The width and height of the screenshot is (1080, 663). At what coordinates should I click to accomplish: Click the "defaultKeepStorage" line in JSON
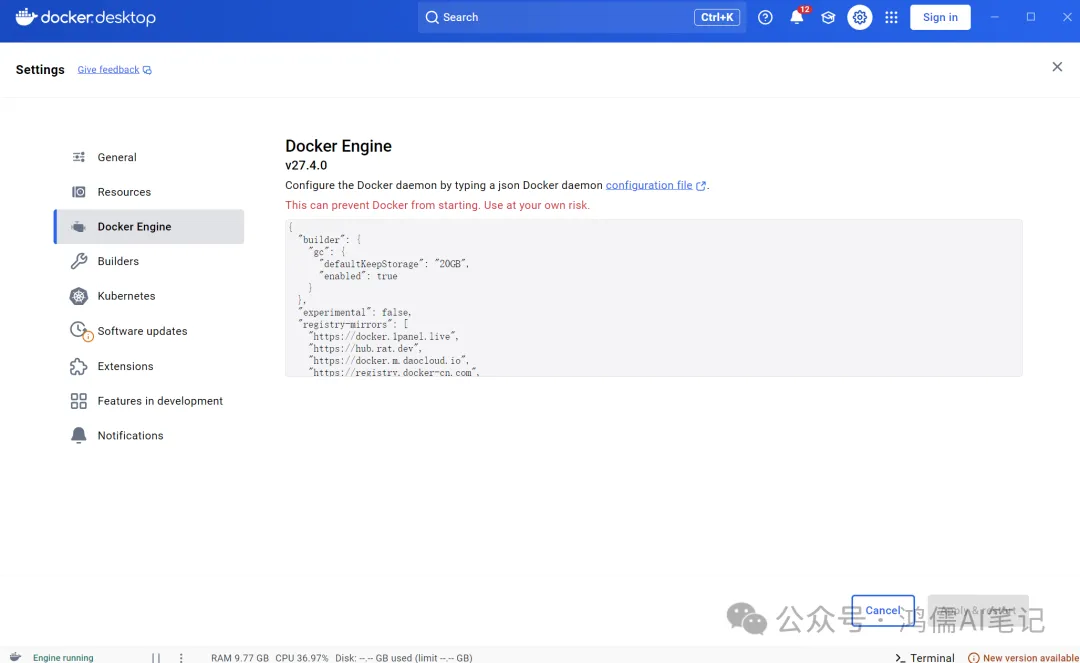(394, 264)
